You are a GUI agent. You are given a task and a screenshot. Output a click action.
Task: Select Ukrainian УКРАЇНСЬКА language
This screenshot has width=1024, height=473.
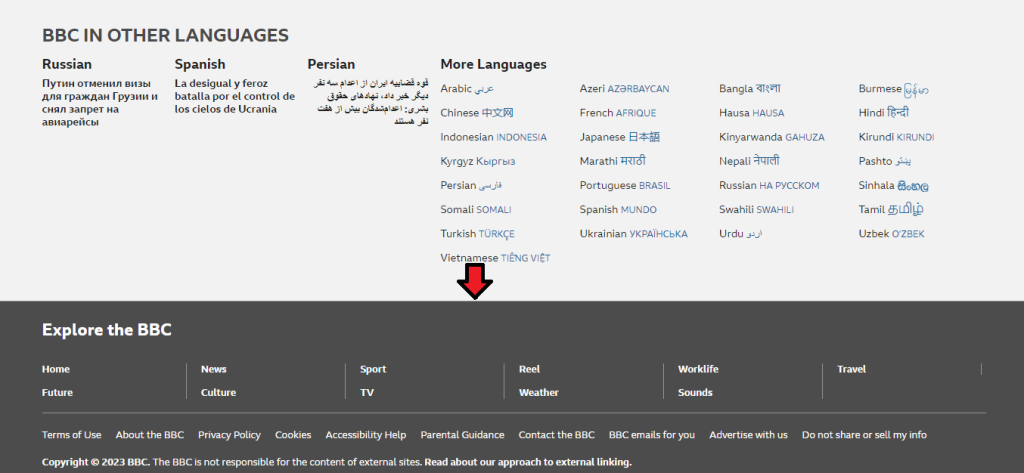point(633,233)
